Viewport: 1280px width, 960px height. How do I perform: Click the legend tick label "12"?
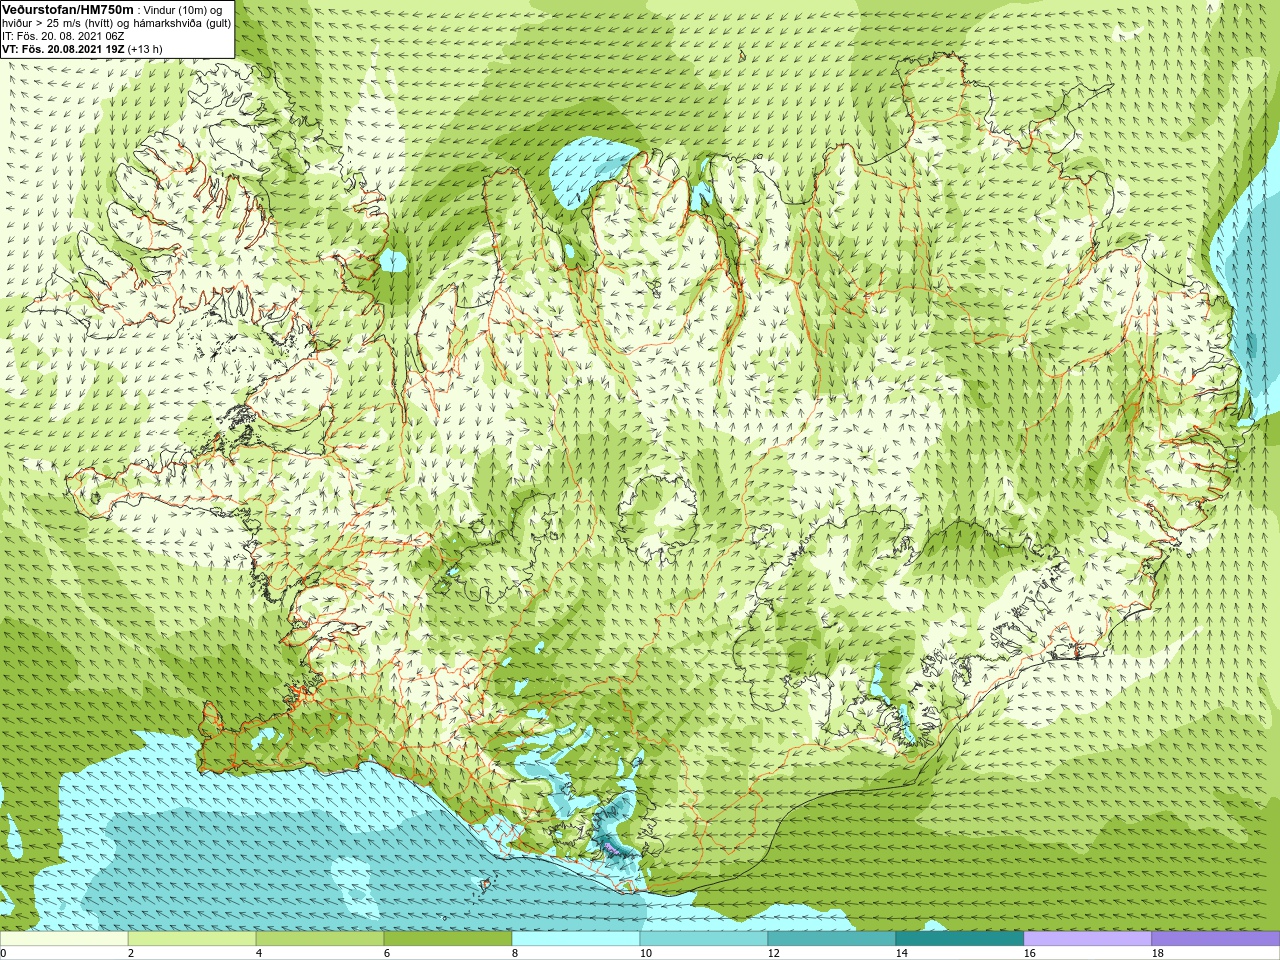(774, 953)
